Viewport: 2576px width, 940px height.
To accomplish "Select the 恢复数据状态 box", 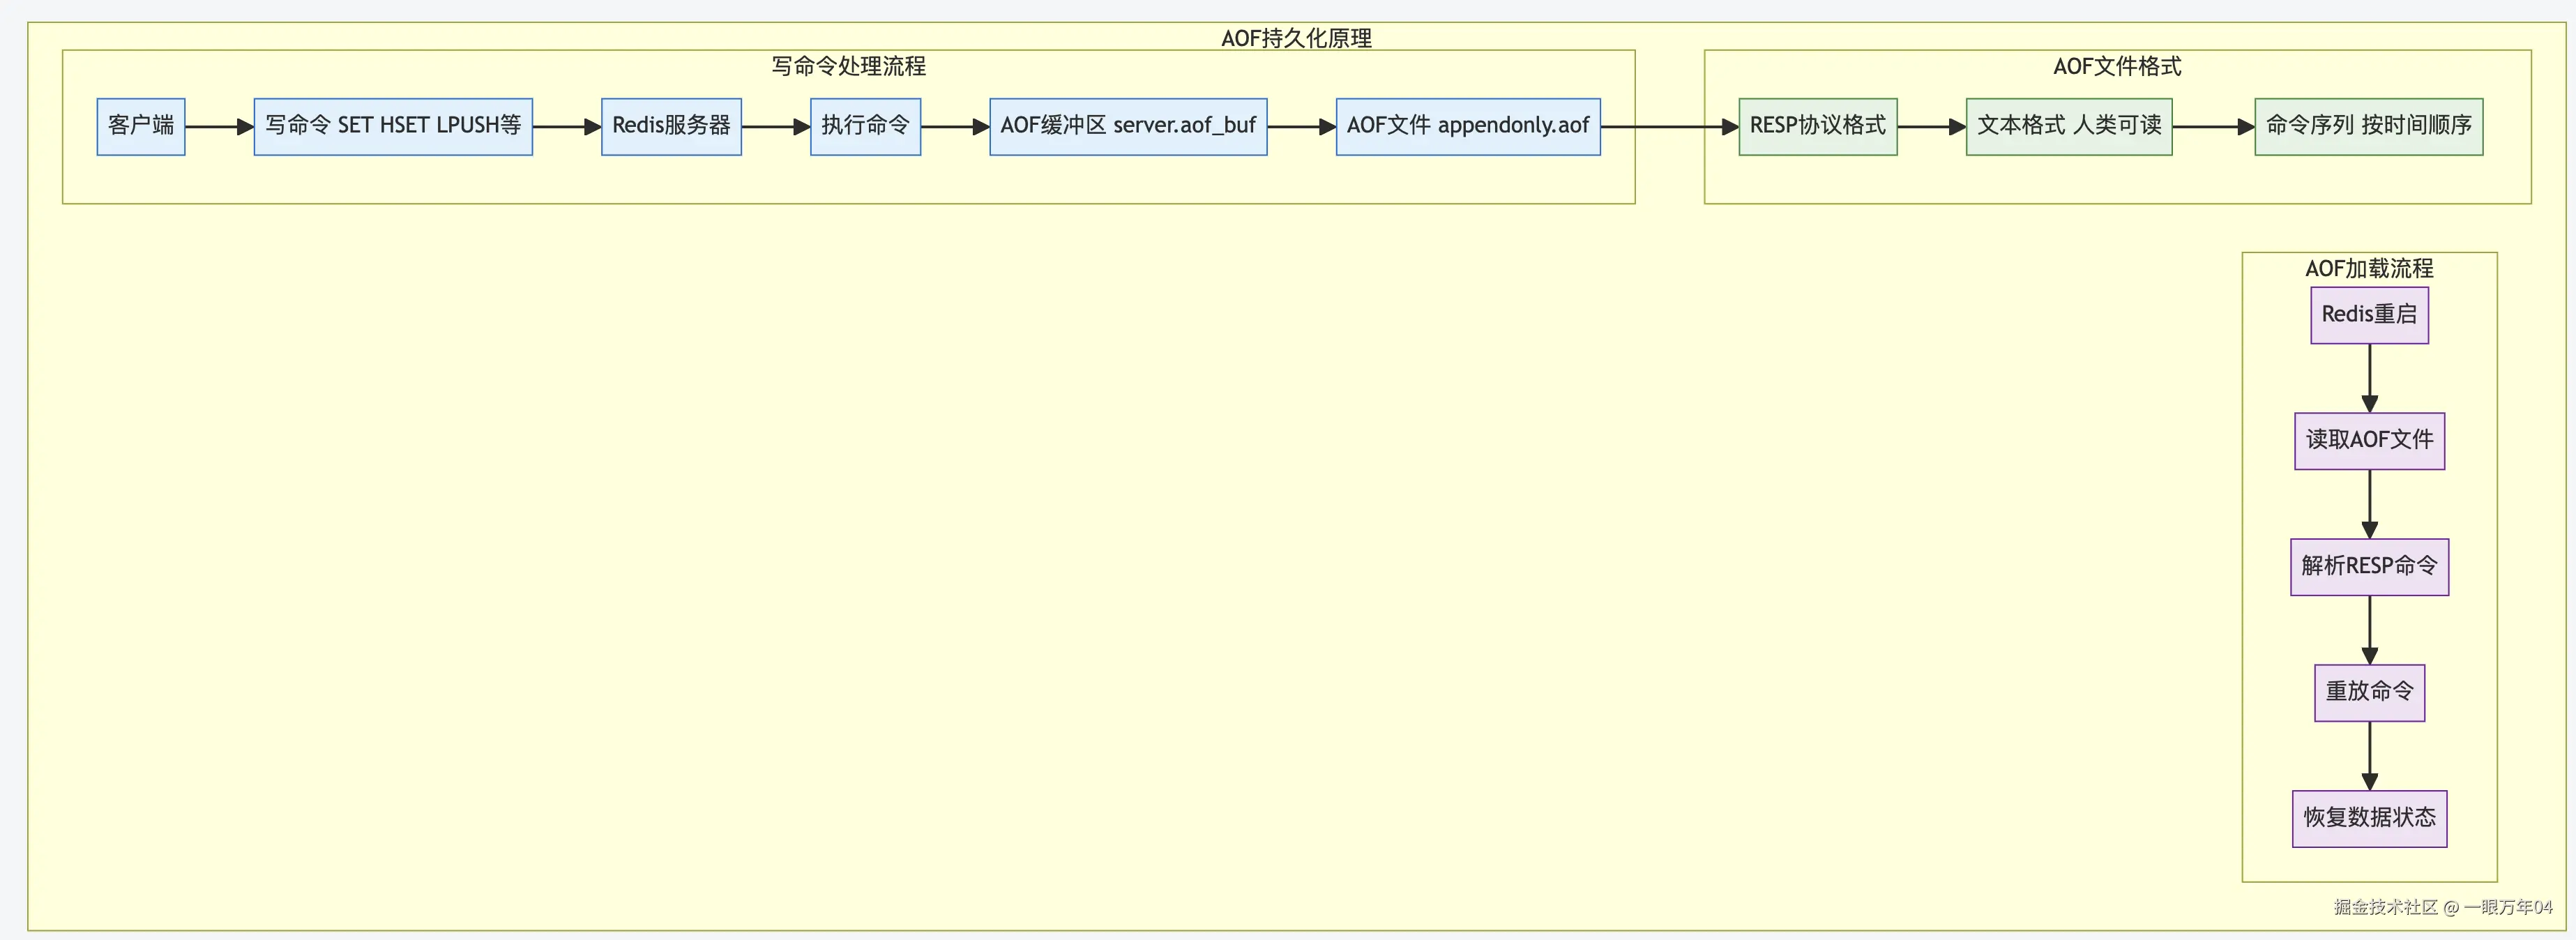I will pos(2369,818).
